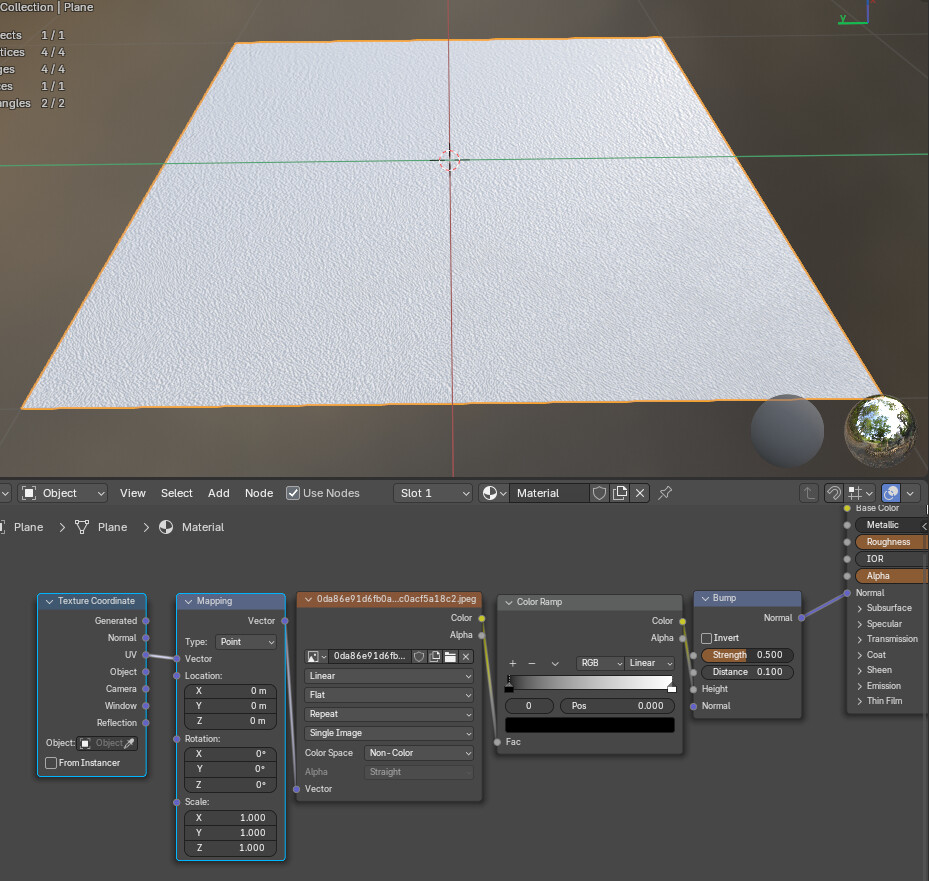Enable Invert on the Bump node
Screen dimensions: 929x881
click(706, 638)
